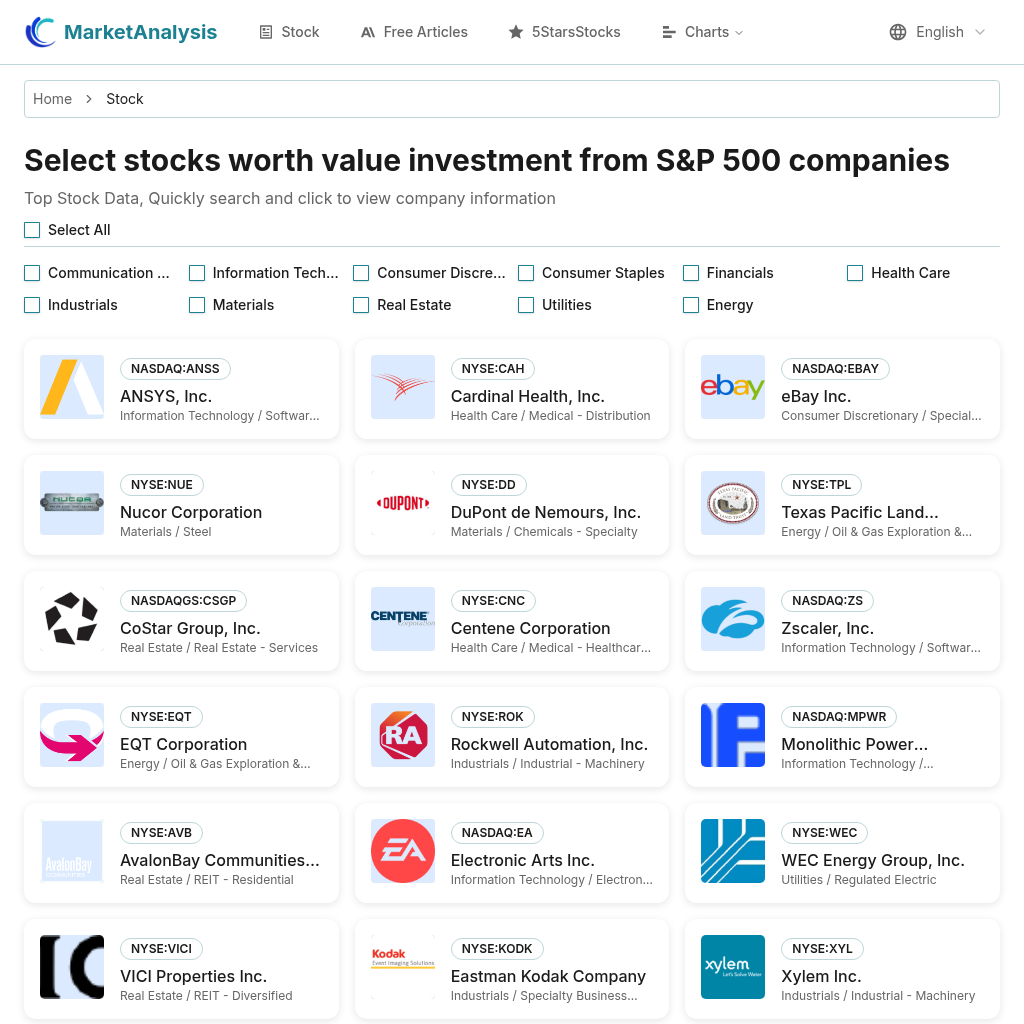Click the MarketAnalysis crescent logo icon
Viewport: 1024px width, 1024px height.
point(40,32)
